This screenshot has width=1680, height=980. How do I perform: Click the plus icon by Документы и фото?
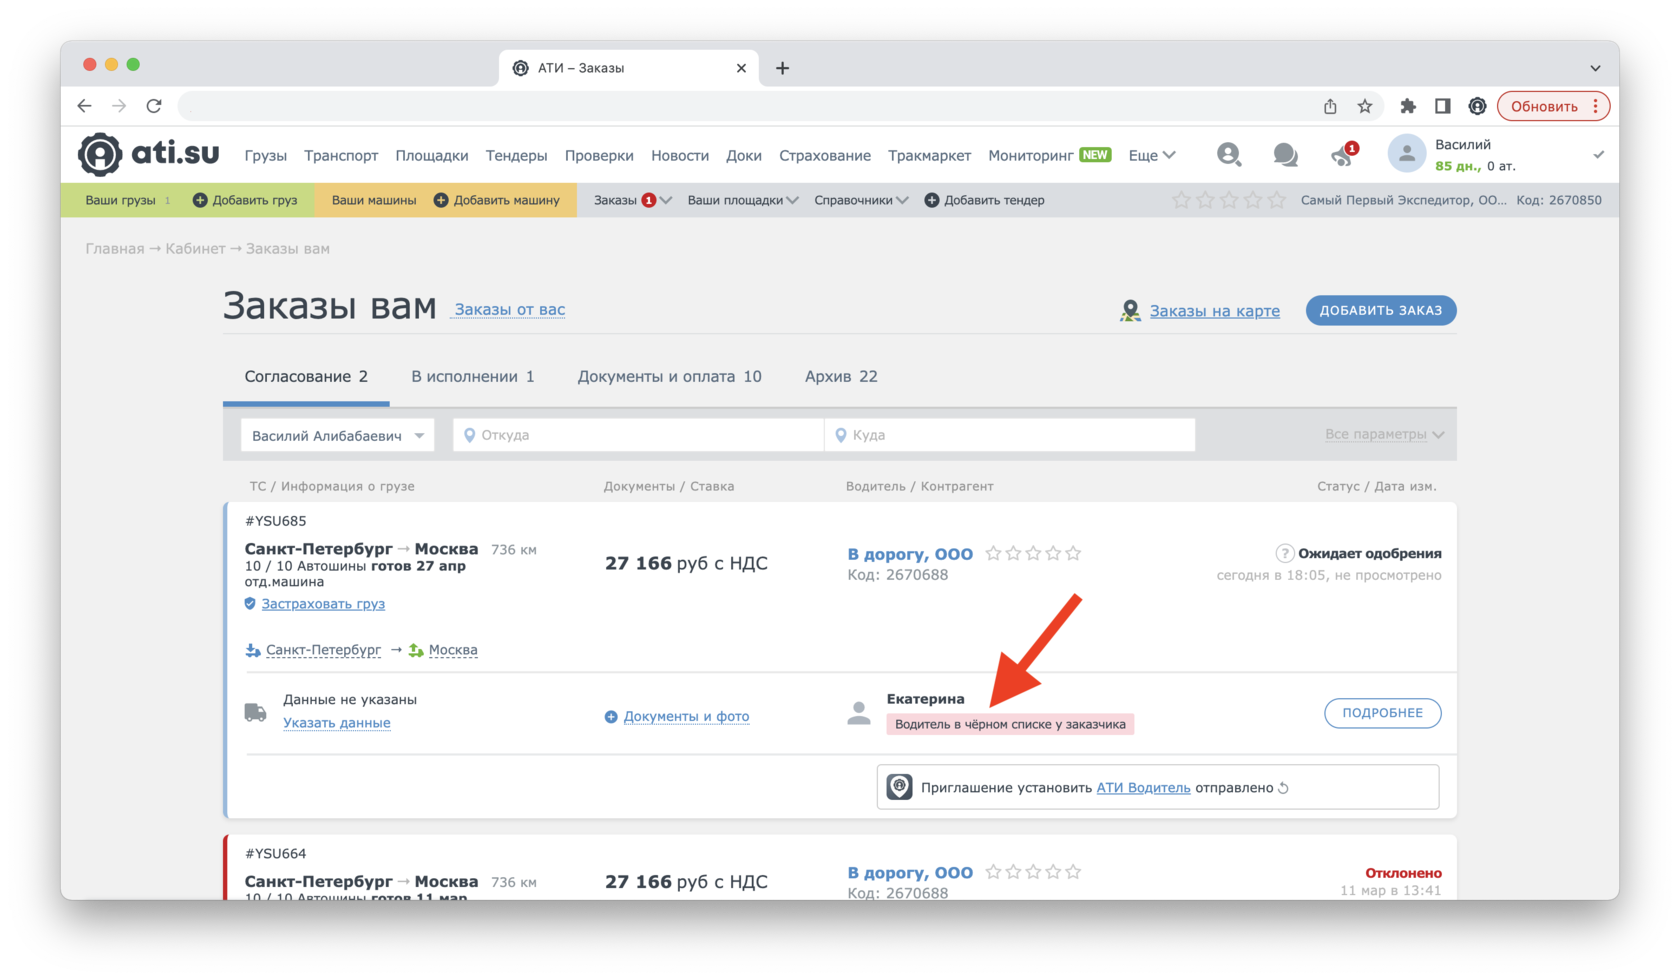click(611, 717)
